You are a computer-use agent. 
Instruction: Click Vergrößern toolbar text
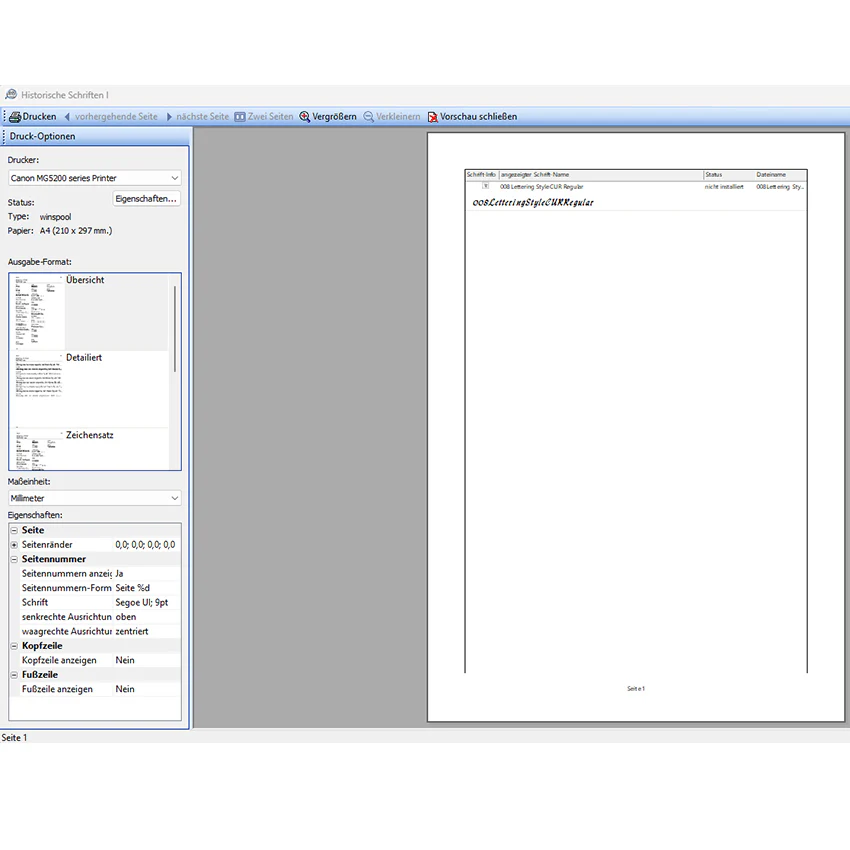point(334,117)
